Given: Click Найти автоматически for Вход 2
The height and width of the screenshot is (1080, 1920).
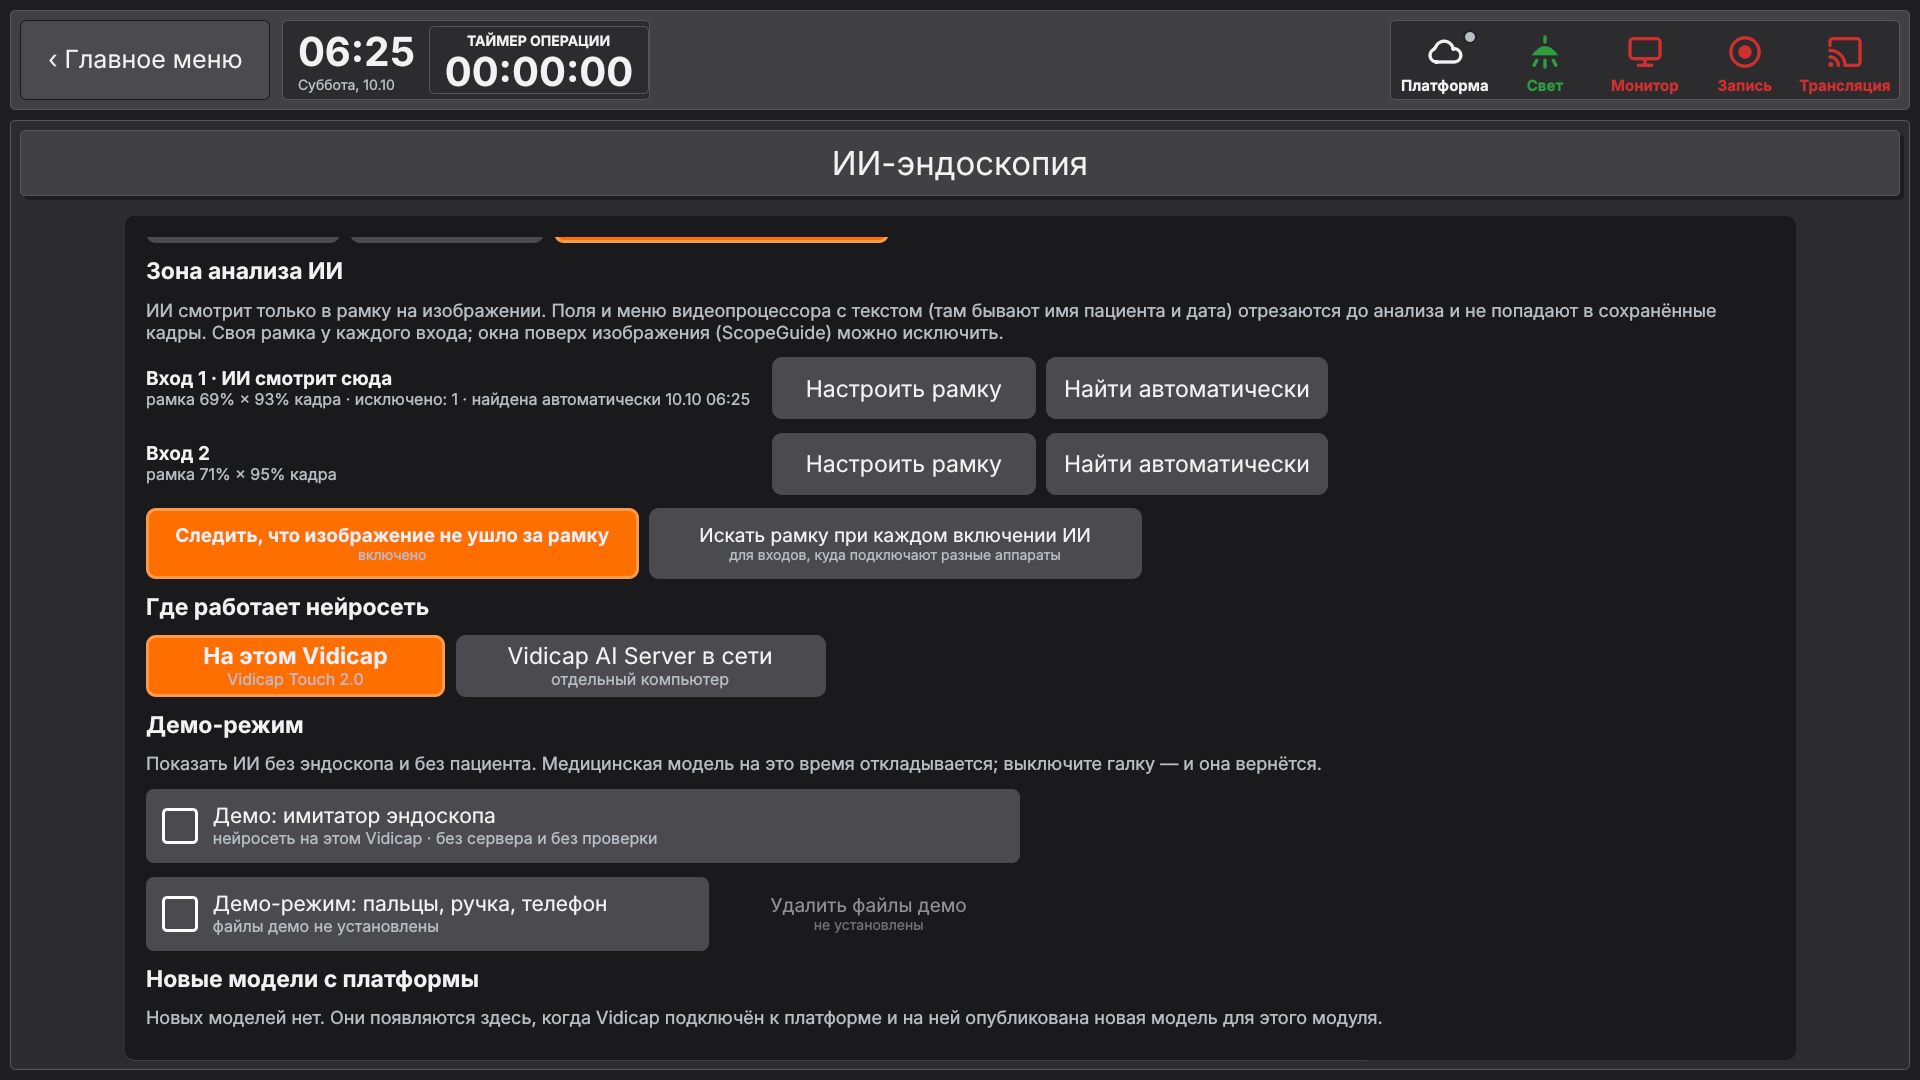Looking at the screenshot, I should point(1186,464).
